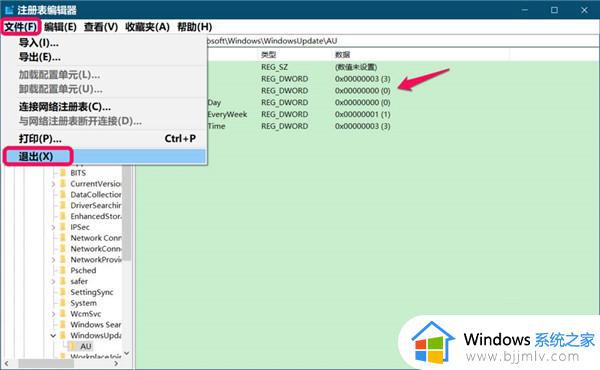Image resolution: width=600 pixels, height=370 pixels.
Task: Click the NetworkProvider folder icon
Action: pyautogui.click(x=63, y=259)
